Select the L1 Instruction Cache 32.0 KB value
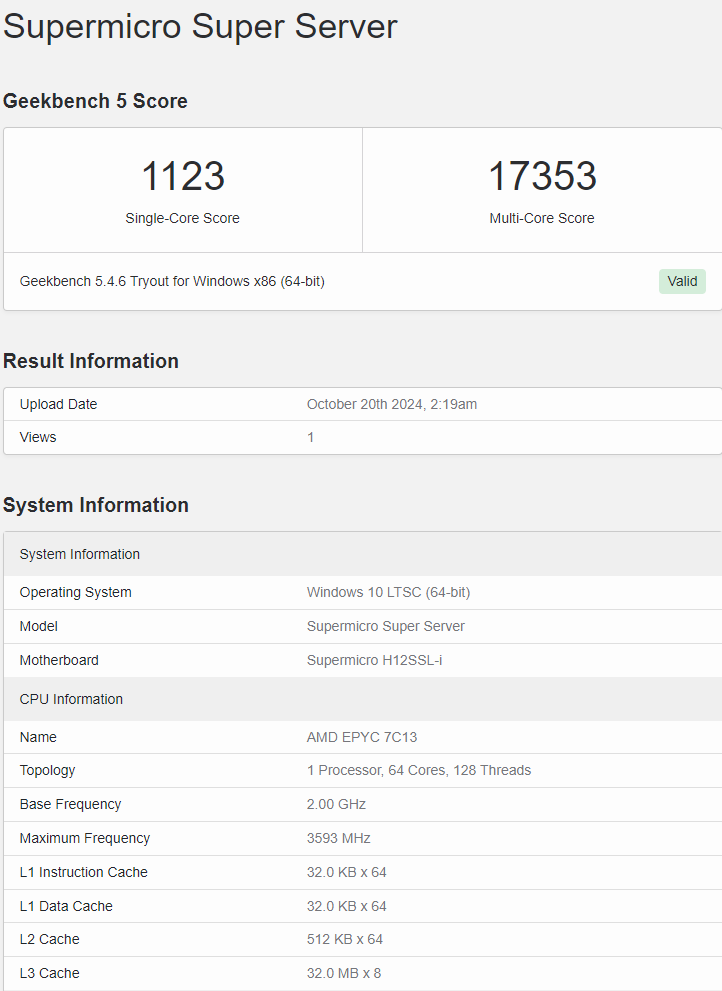722x991 pixels. pos(346,872)
